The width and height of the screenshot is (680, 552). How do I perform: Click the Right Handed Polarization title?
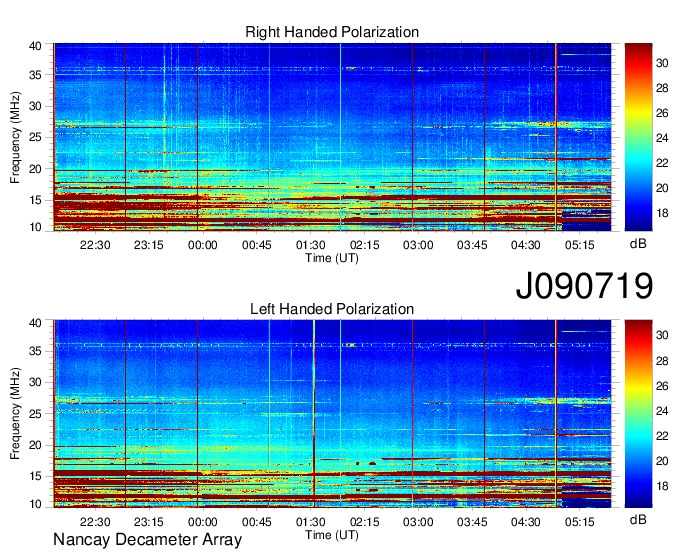pos(332,32)
